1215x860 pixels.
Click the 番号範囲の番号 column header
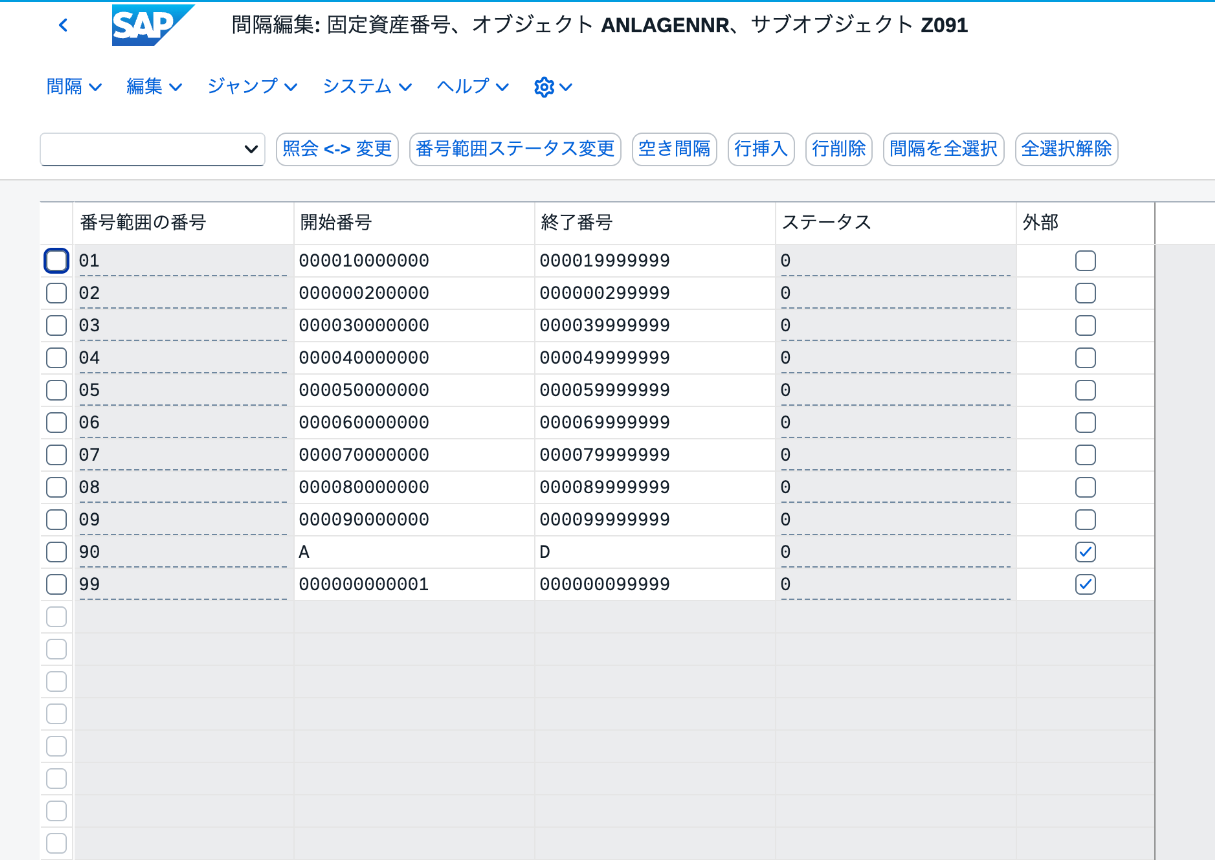tap(184, 223)
